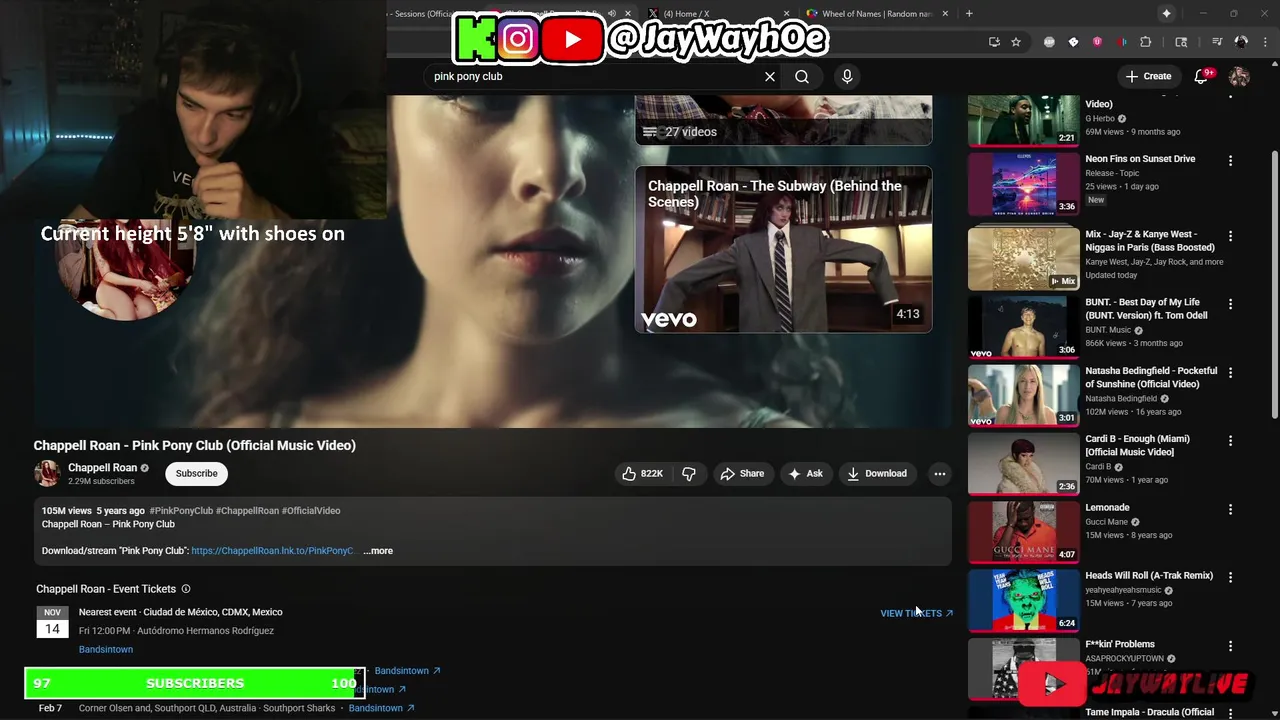Like the video with thumbs up

[643, 474]
